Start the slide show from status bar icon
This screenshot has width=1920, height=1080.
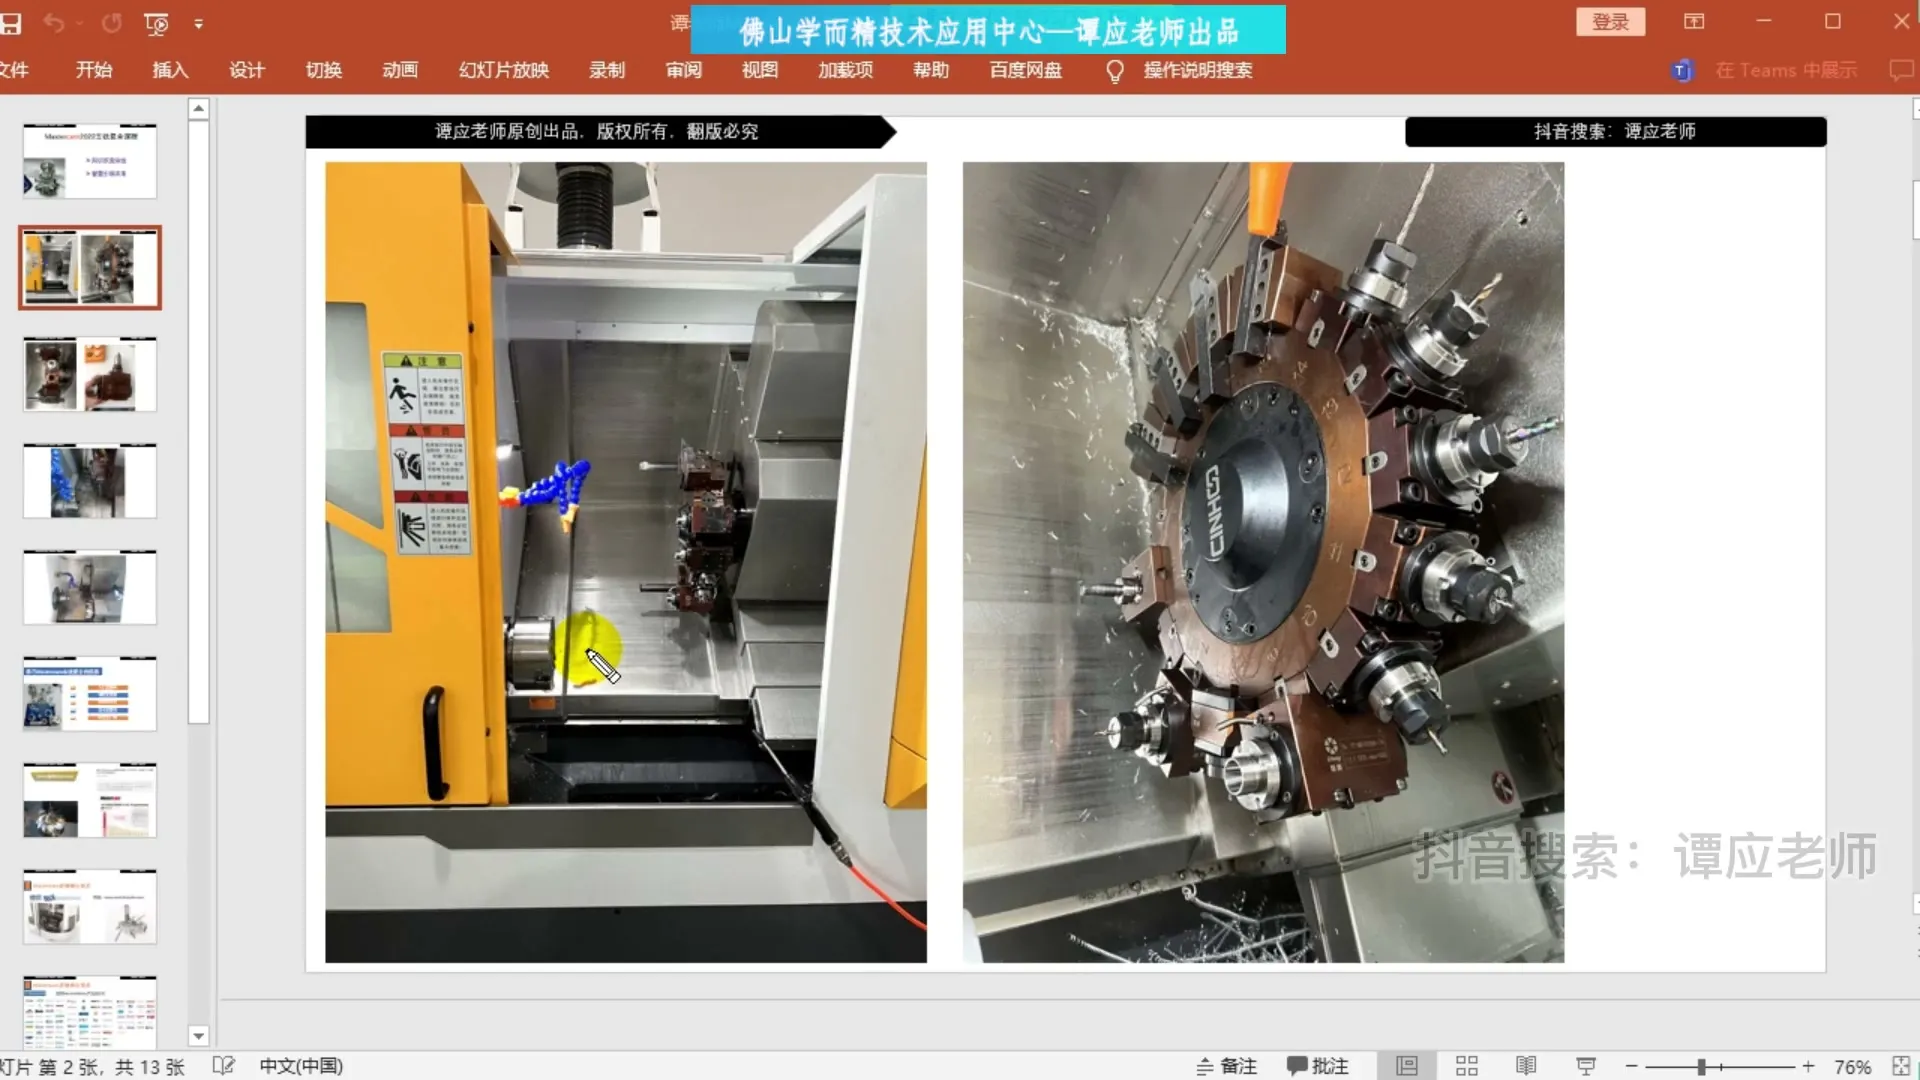tap(1586, 1065)
